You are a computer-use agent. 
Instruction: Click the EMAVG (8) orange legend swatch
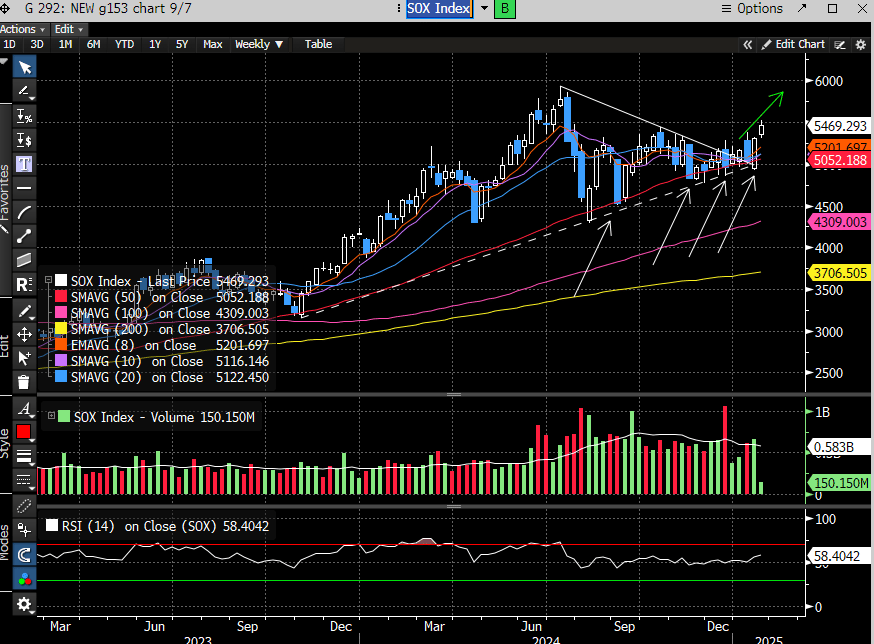61,345
